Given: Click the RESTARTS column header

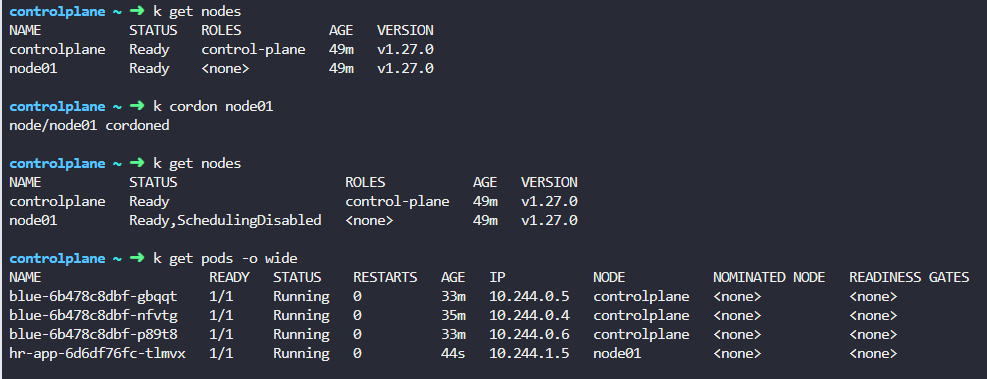Looking at the screenshot, I should tap(385, 277).
